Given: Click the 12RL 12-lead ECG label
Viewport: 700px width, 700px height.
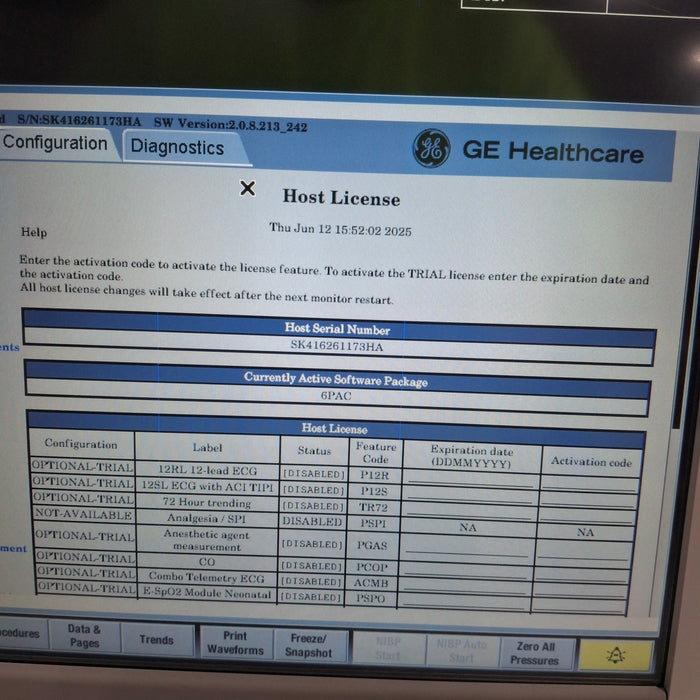Looking at the screenshot, I should point(208,470).
